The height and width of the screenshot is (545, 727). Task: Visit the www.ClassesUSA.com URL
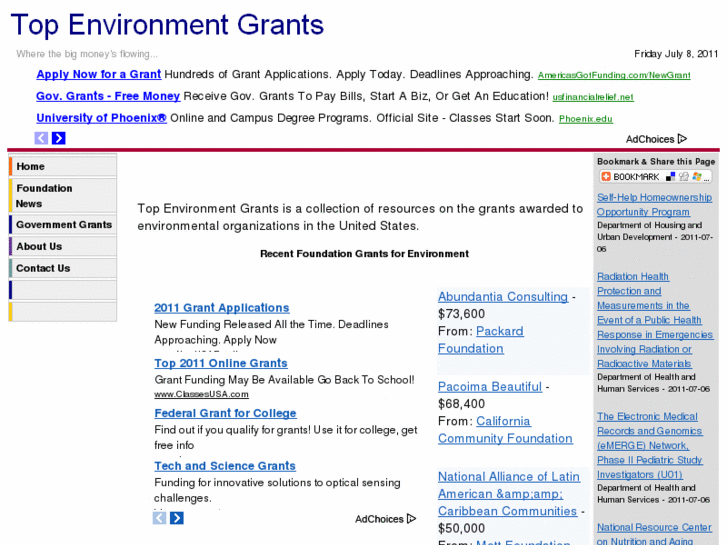201,394
